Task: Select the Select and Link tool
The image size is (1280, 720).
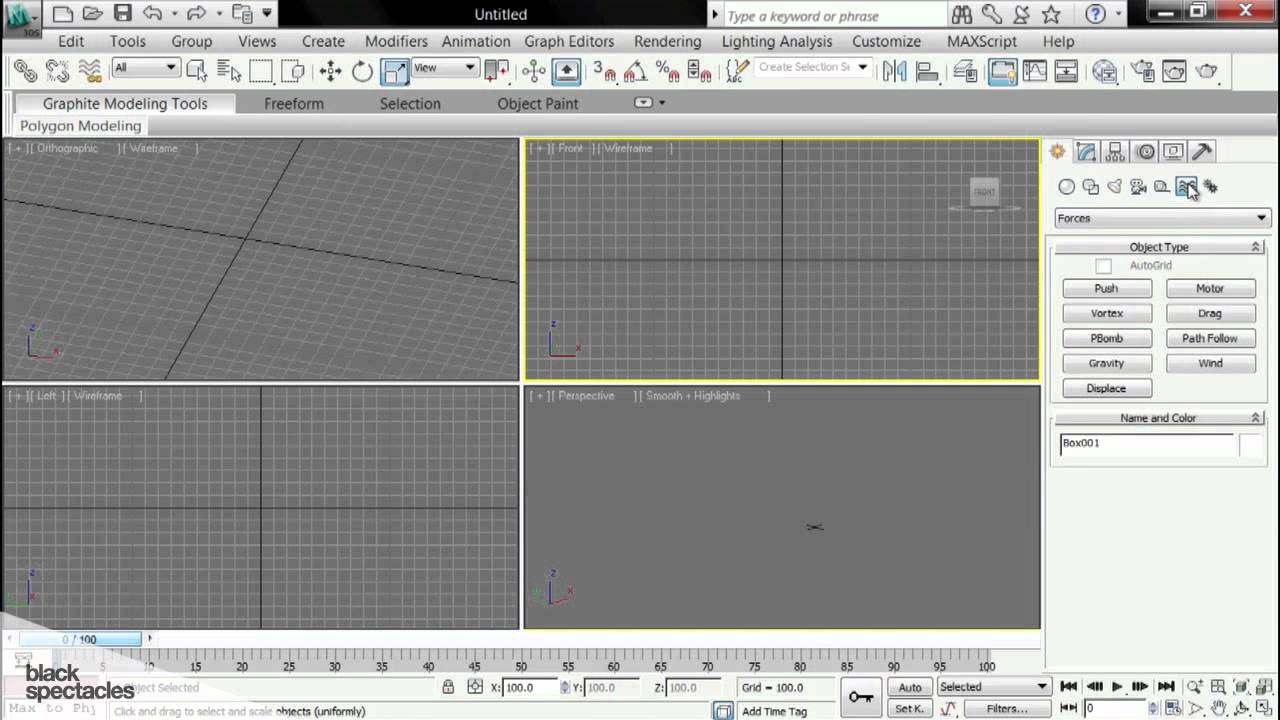Action: pos(25,71)
